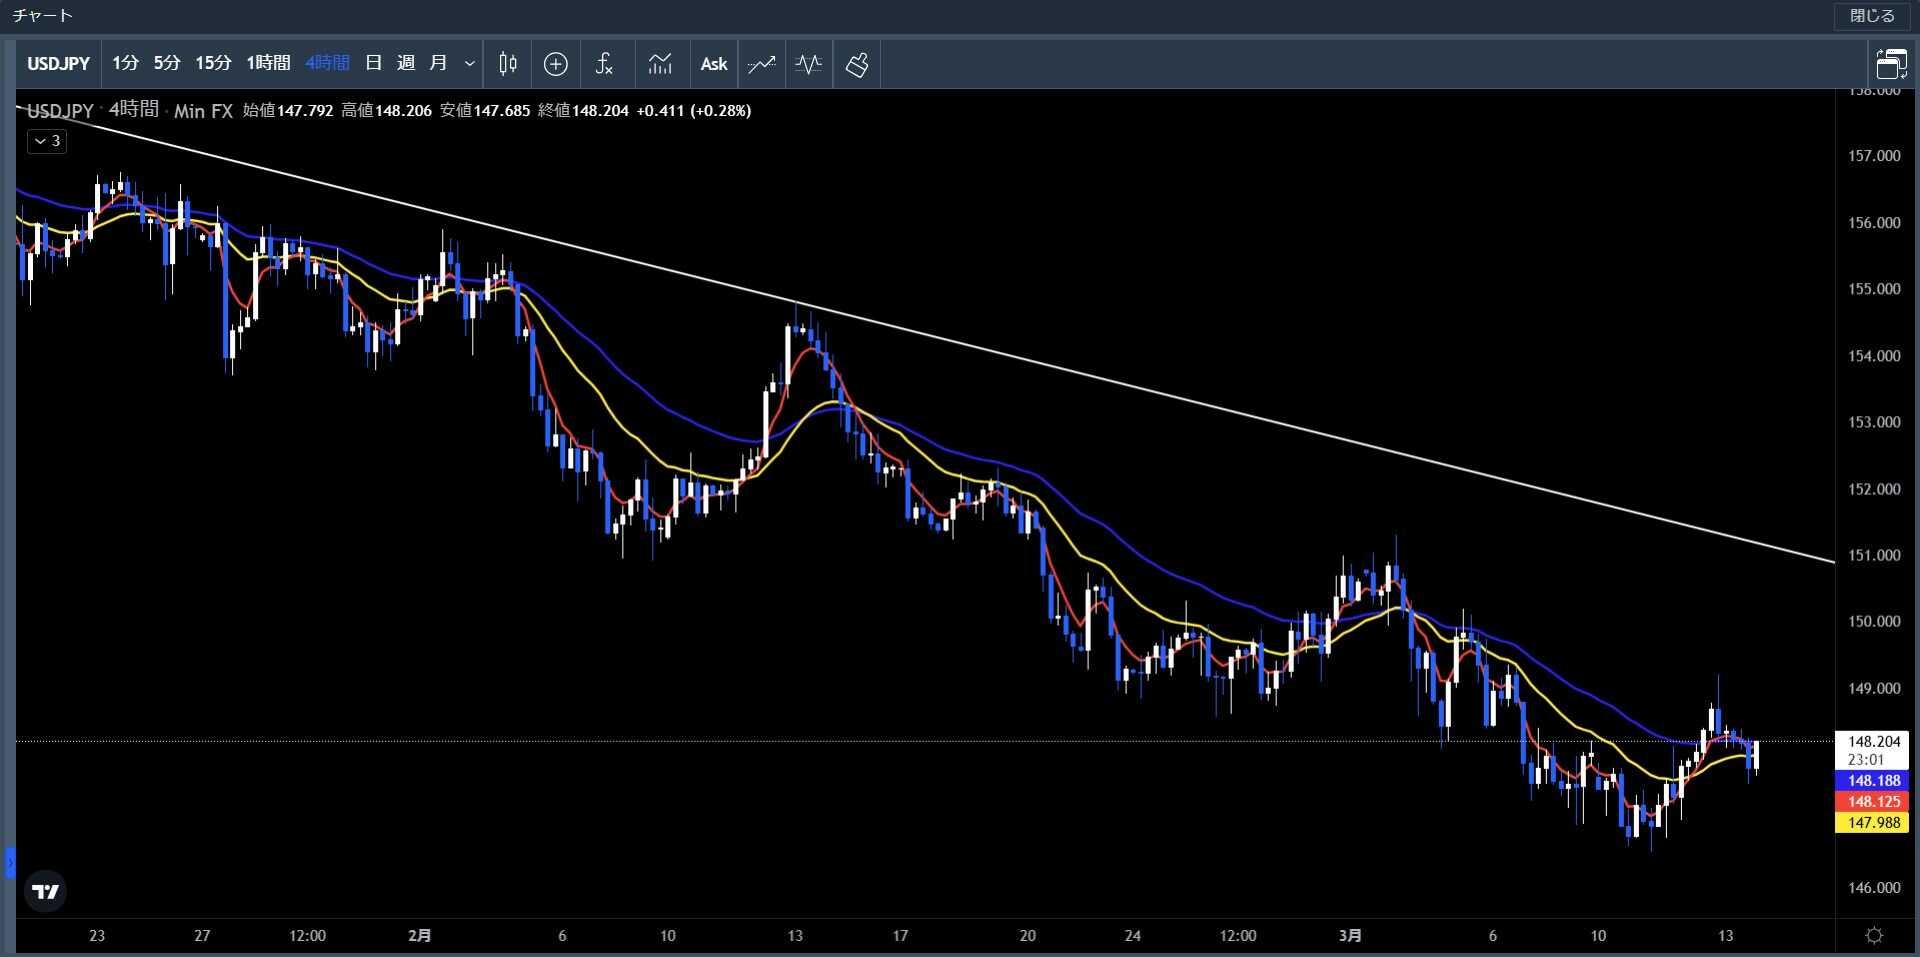
Task: Click the compare or add symbol plus icon
Action: [x=556, y=64]
